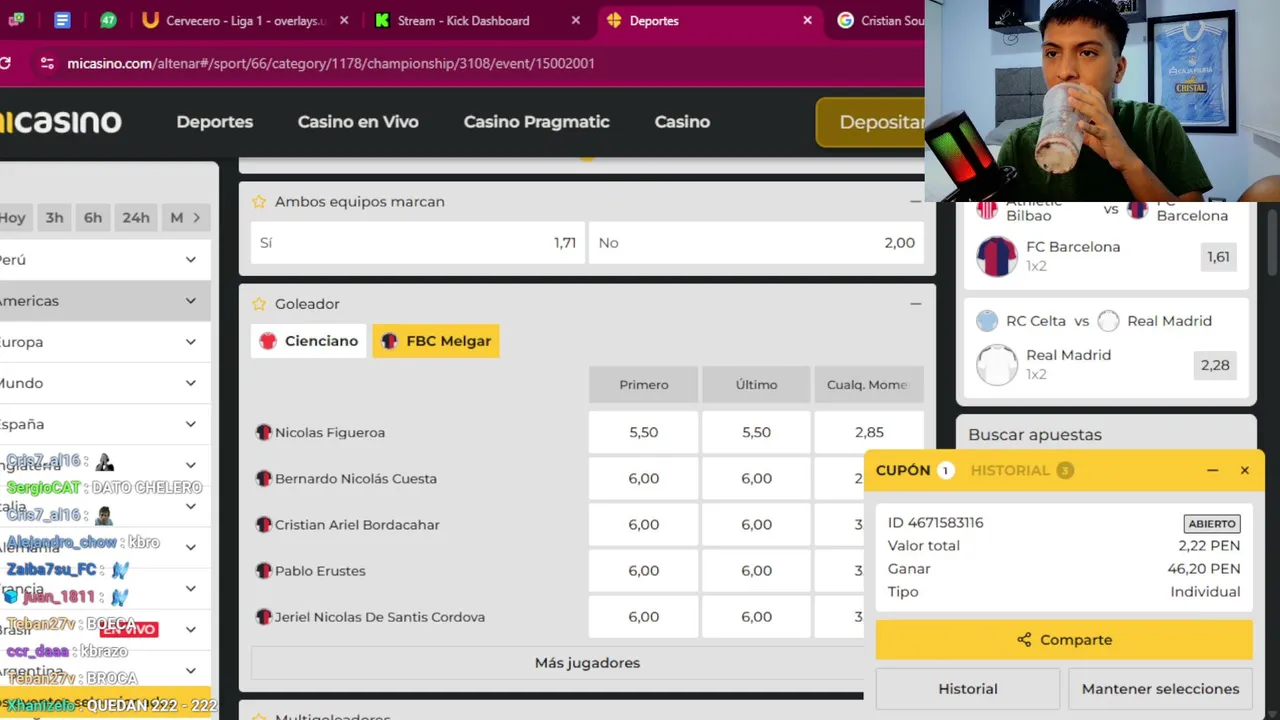Screen dimensions: 1280x720
Task: Click the Cienciano team crest
Action: [x=268, y=341]
